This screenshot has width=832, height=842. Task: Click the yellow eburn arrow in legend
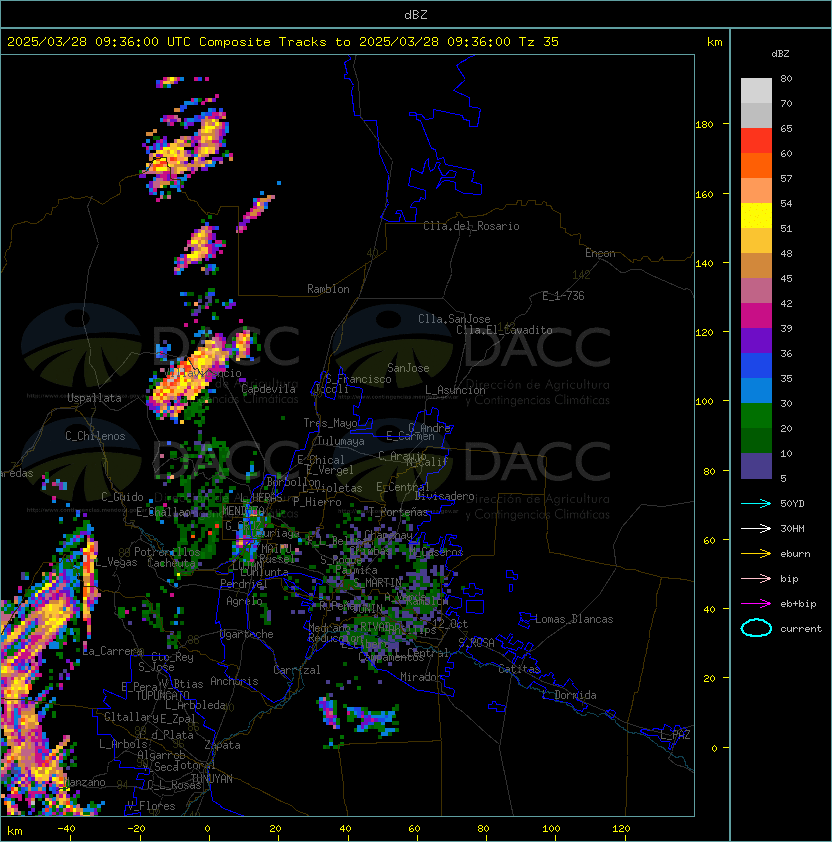756,554
